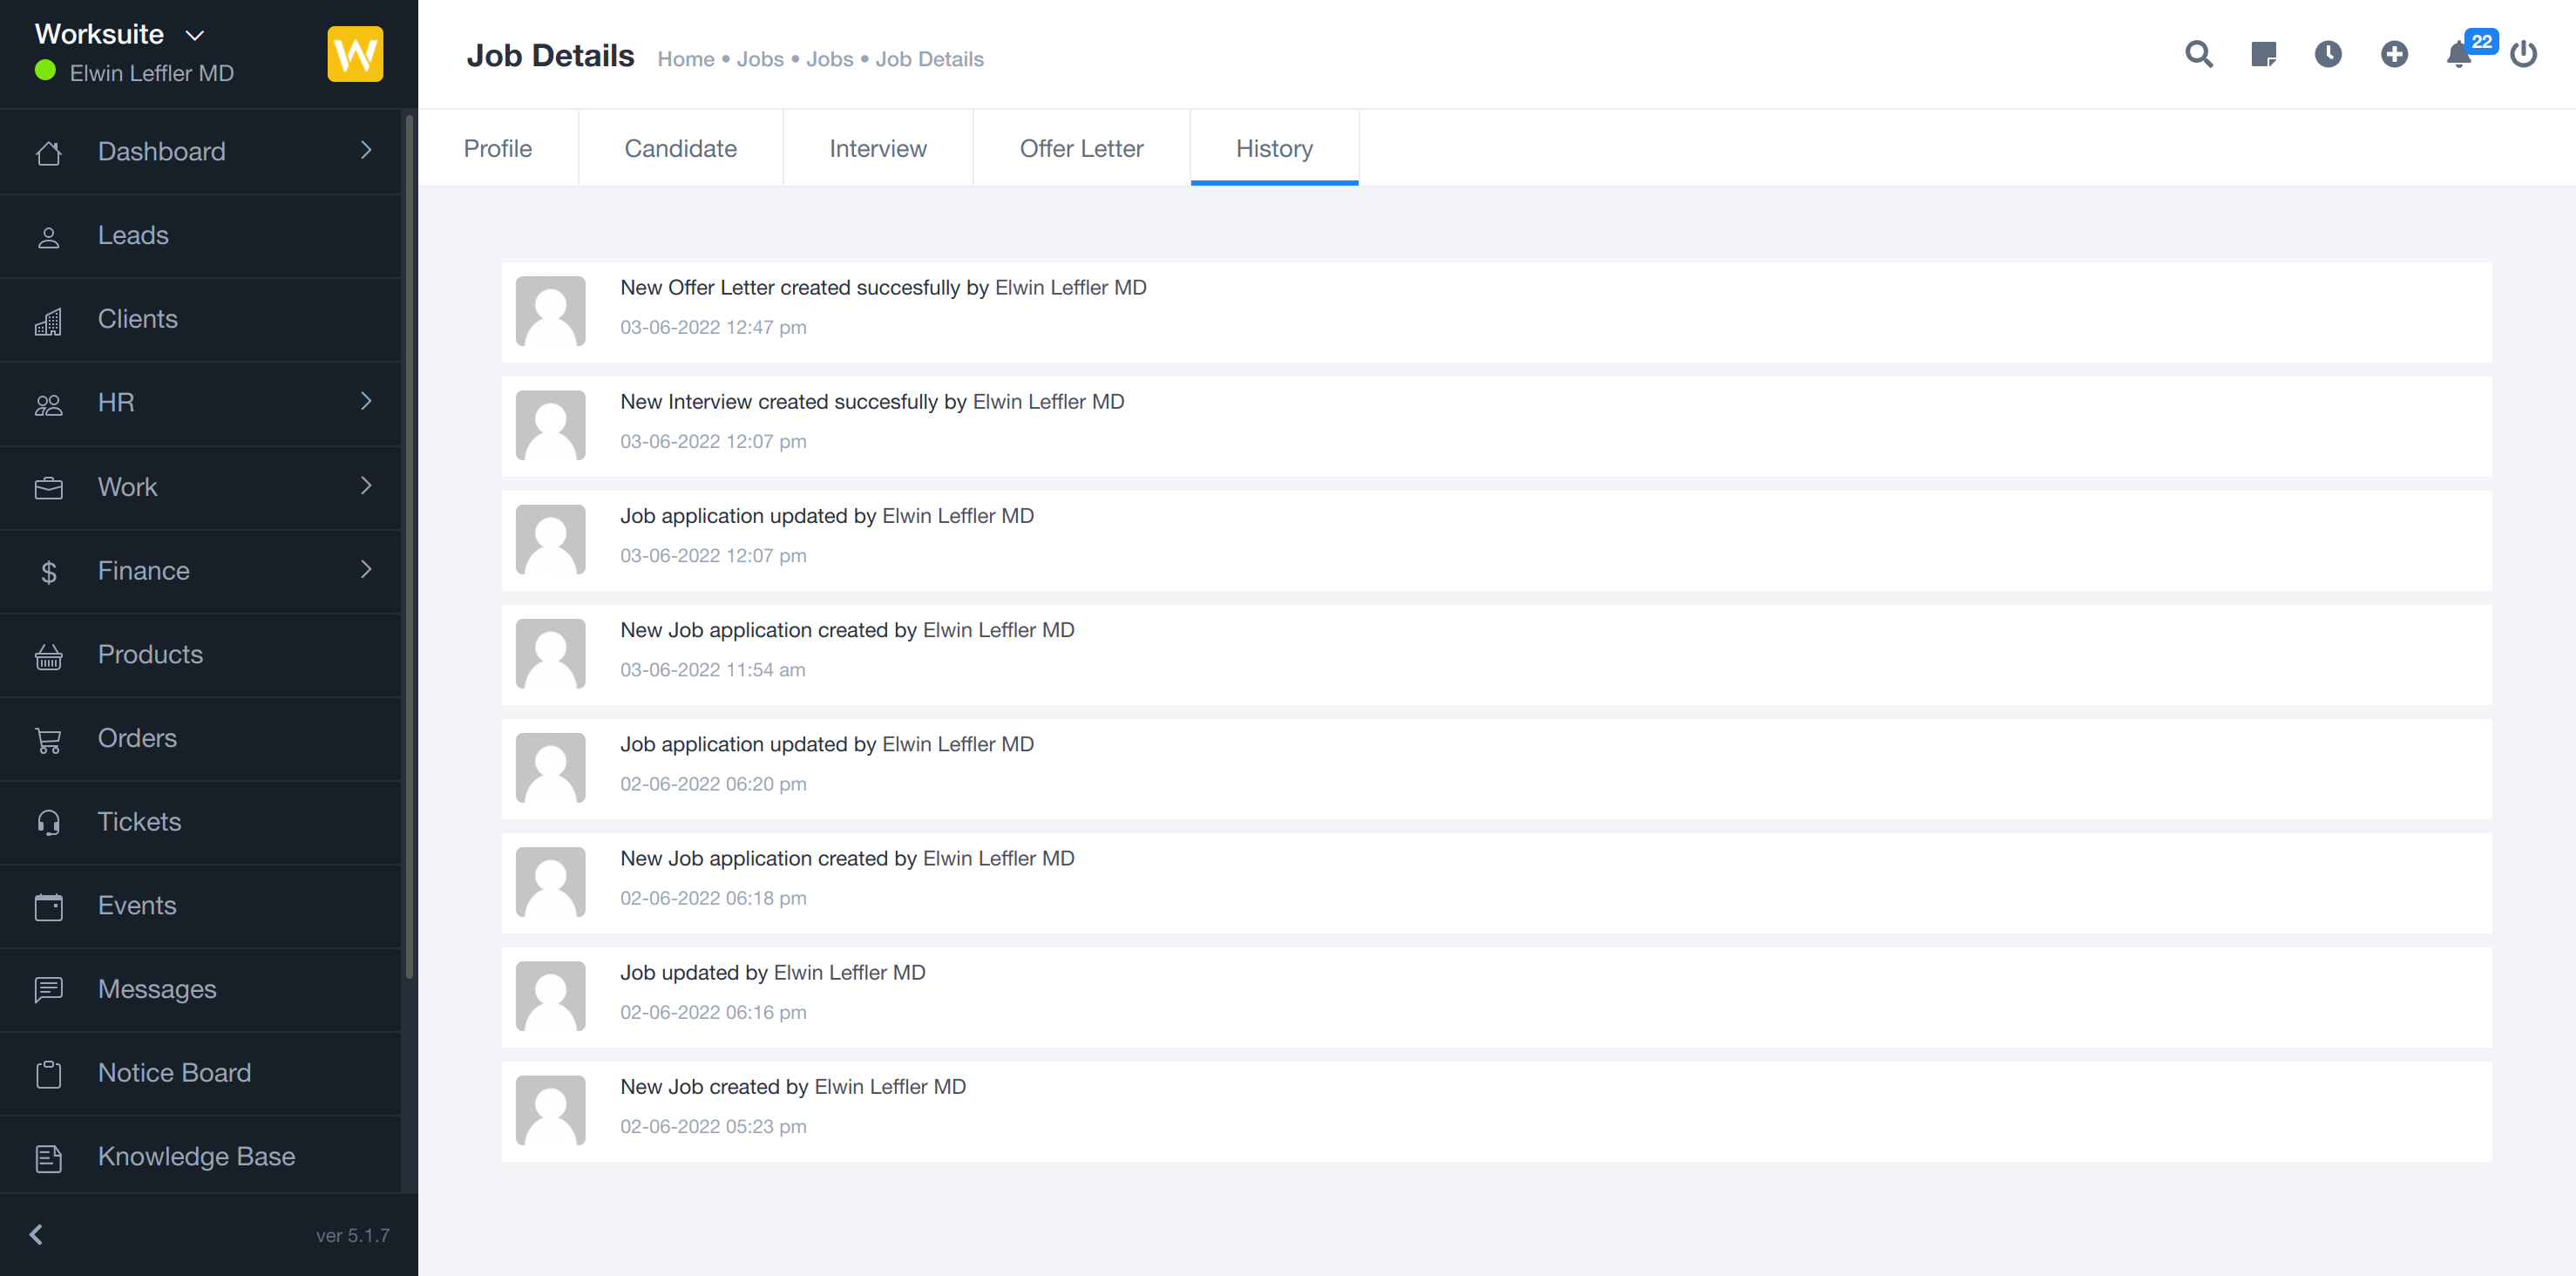Viewport: 2576px width, 1276px height.
Task: Click the sticky note icon
Action: 2263,54
